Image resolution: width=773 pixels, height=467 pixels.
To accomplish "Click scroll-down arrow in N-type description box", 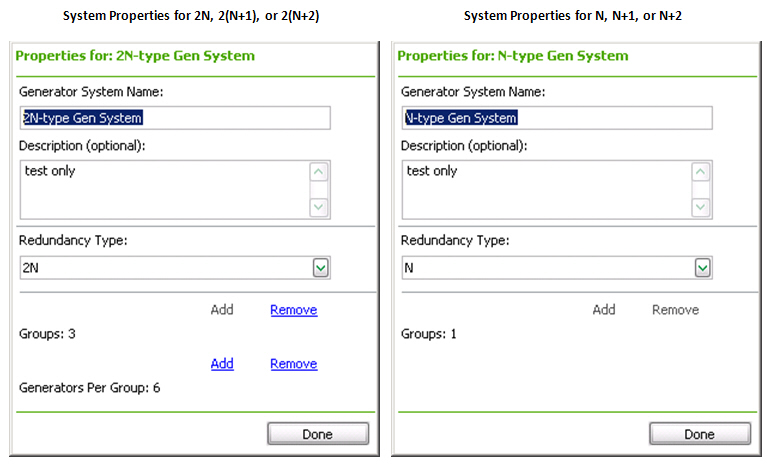I will [x=701, y=207].
